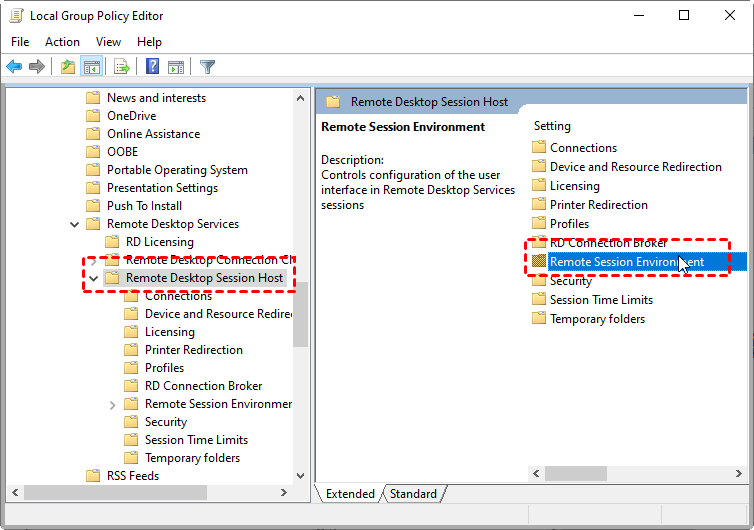Select RD Connection Broker in the left tree
The image size is (754, 530).
pyautogui.click(x=203, y=386)
